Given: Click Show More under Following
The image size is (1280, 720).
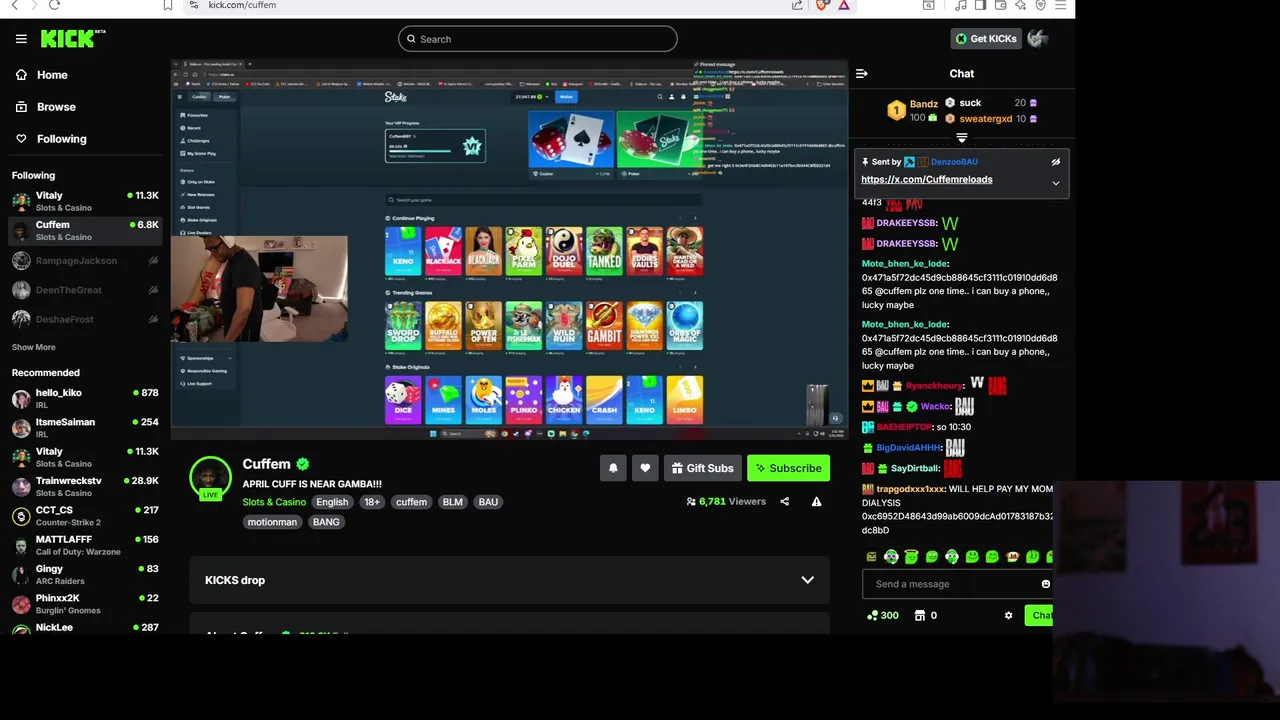Looking at the screenshot, I should pyautogui.click(x=34, y=347).
